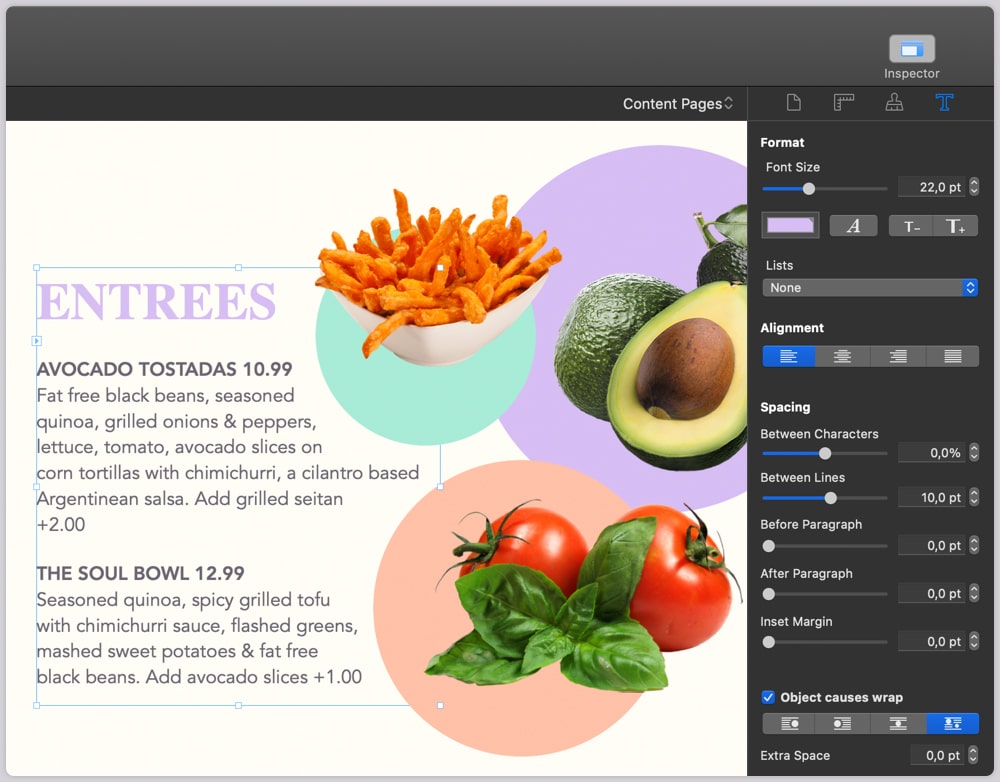Toggle the Inspector panel from the toolbar
This screenshot has height=782, width=1000.
[x=911, y=47]
